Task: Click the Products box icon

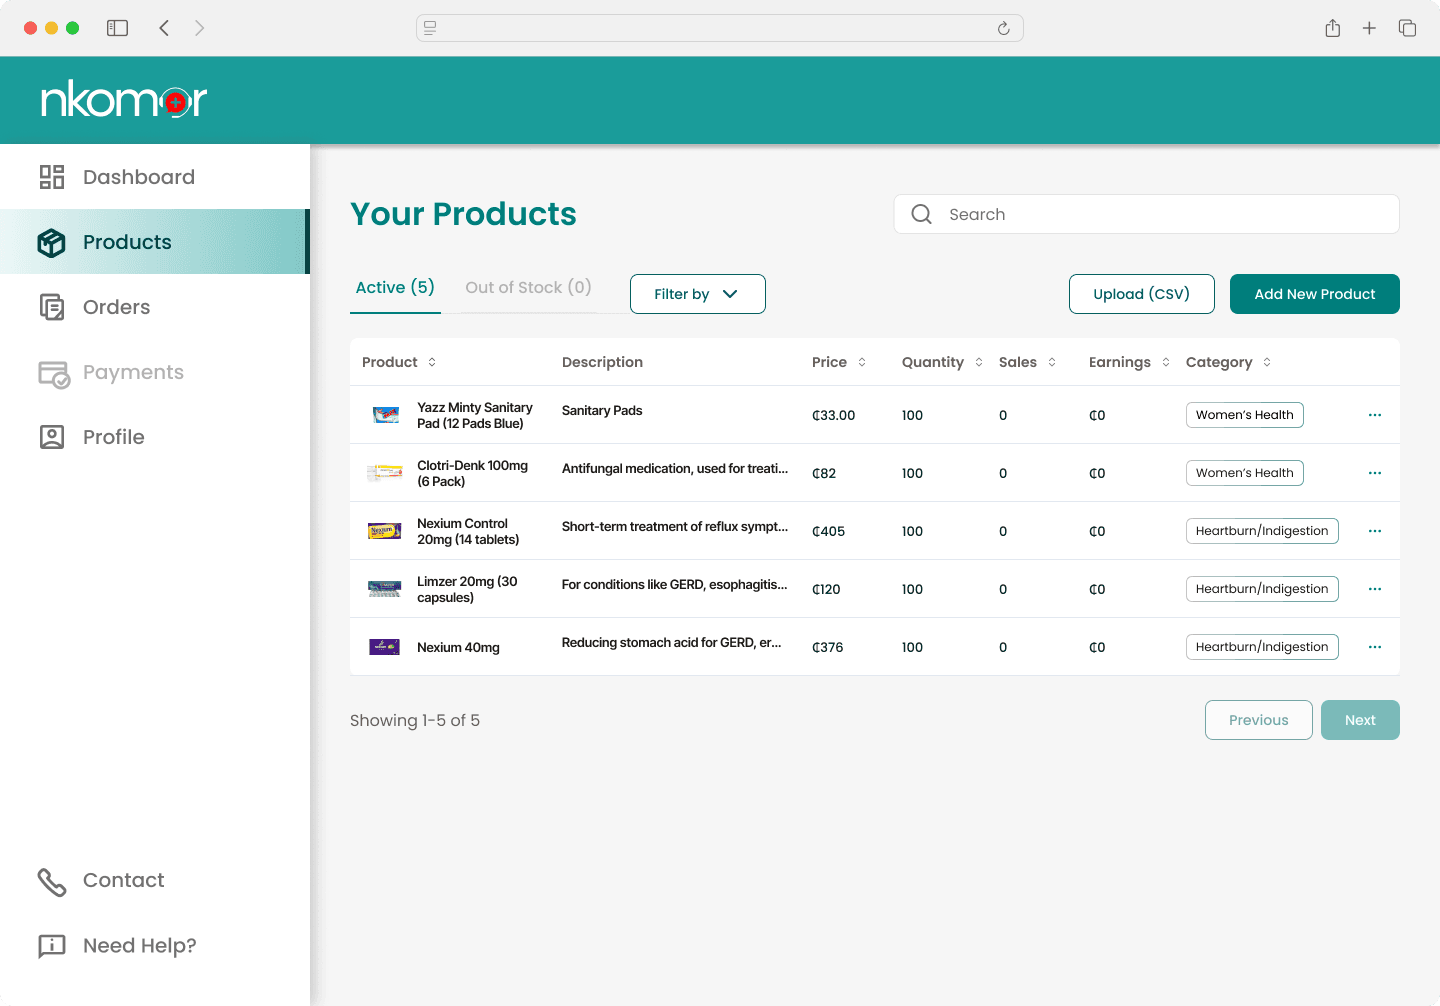Action: tap(52, 242)
